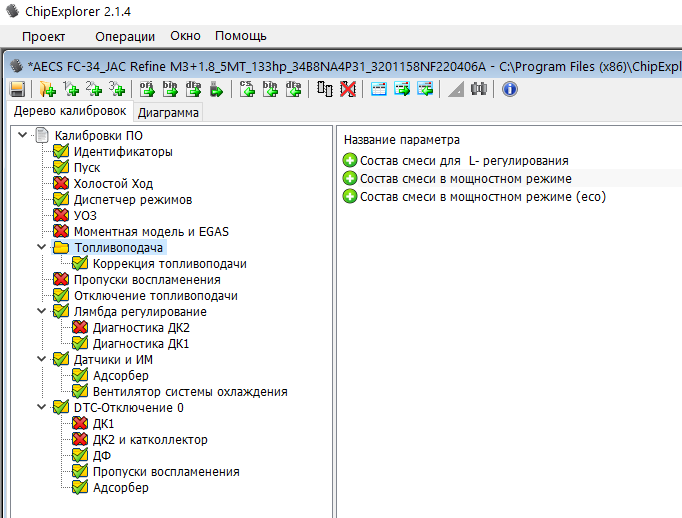Click the red X compare icon
The width and height of the screenshot is (682, 518).
pyautogui.click(x=347, y=90)
